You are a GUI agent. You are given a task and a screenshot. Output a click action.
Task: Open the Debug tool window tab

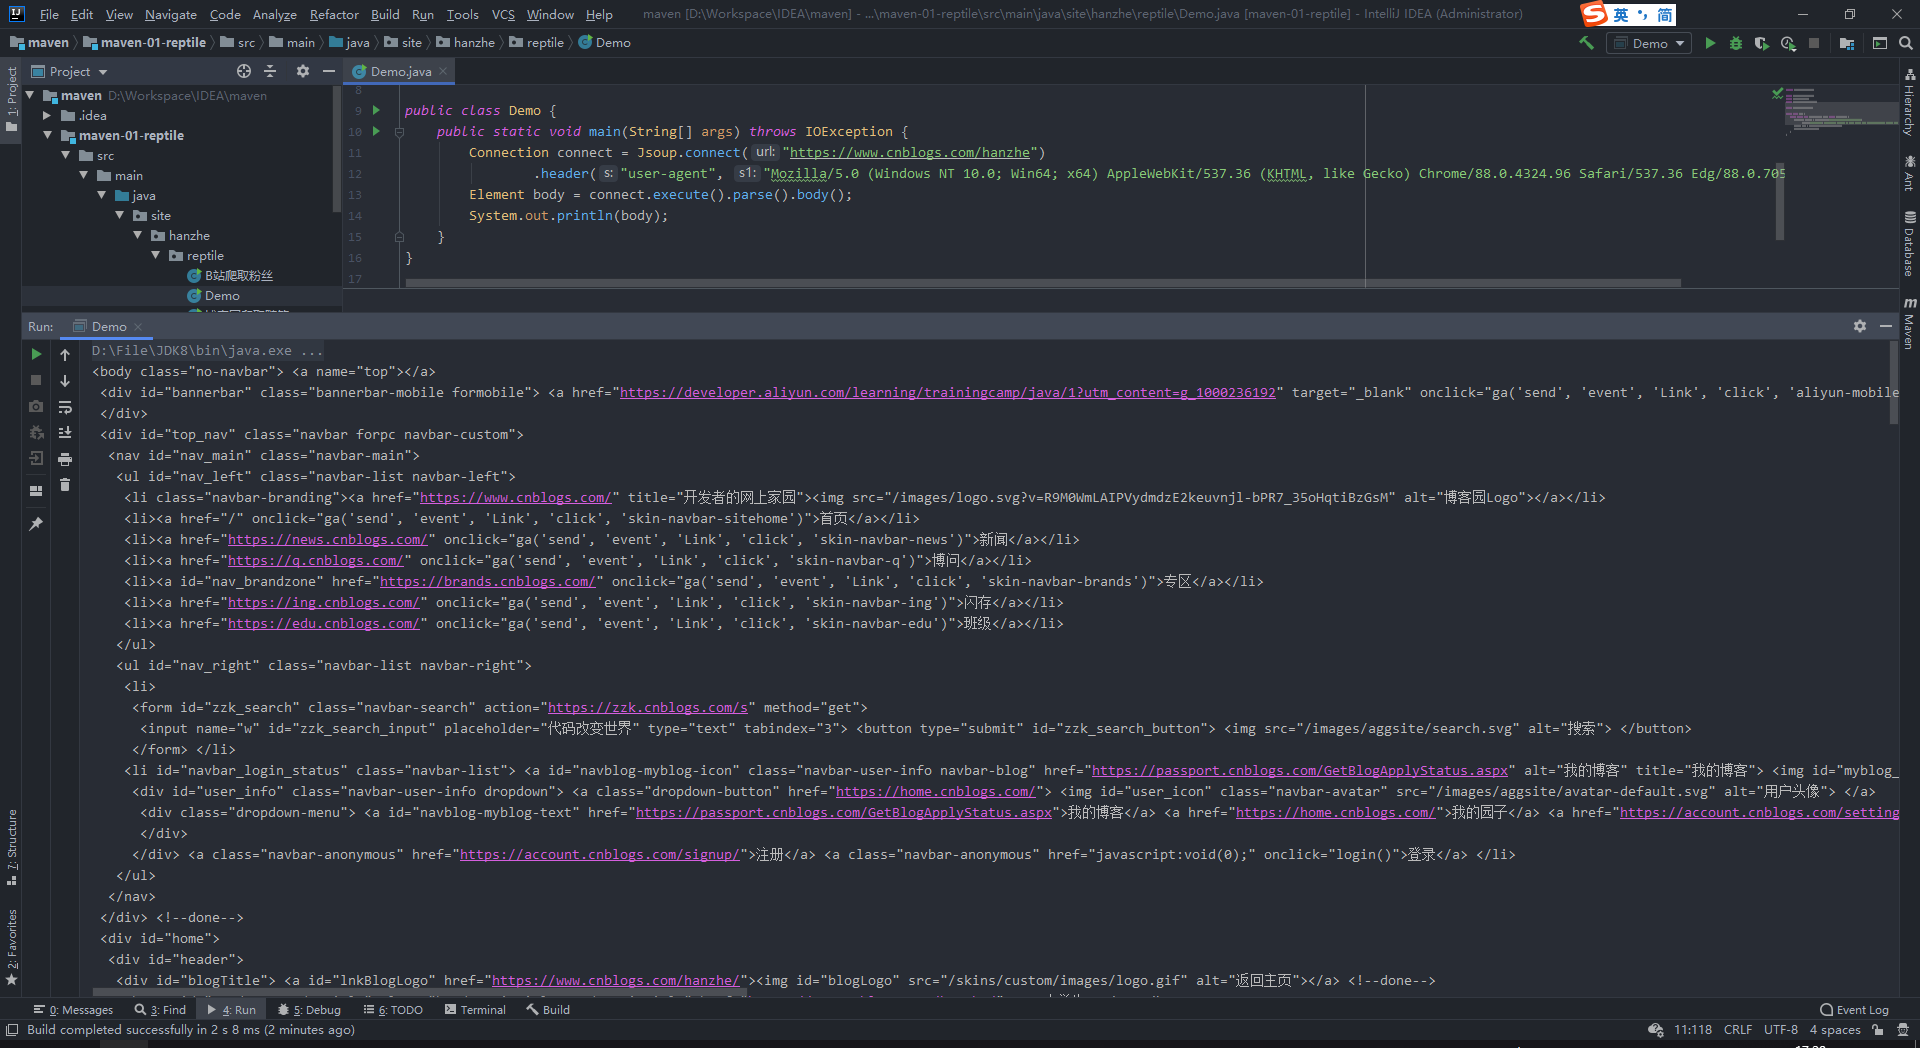click(x=309, y=1010)
